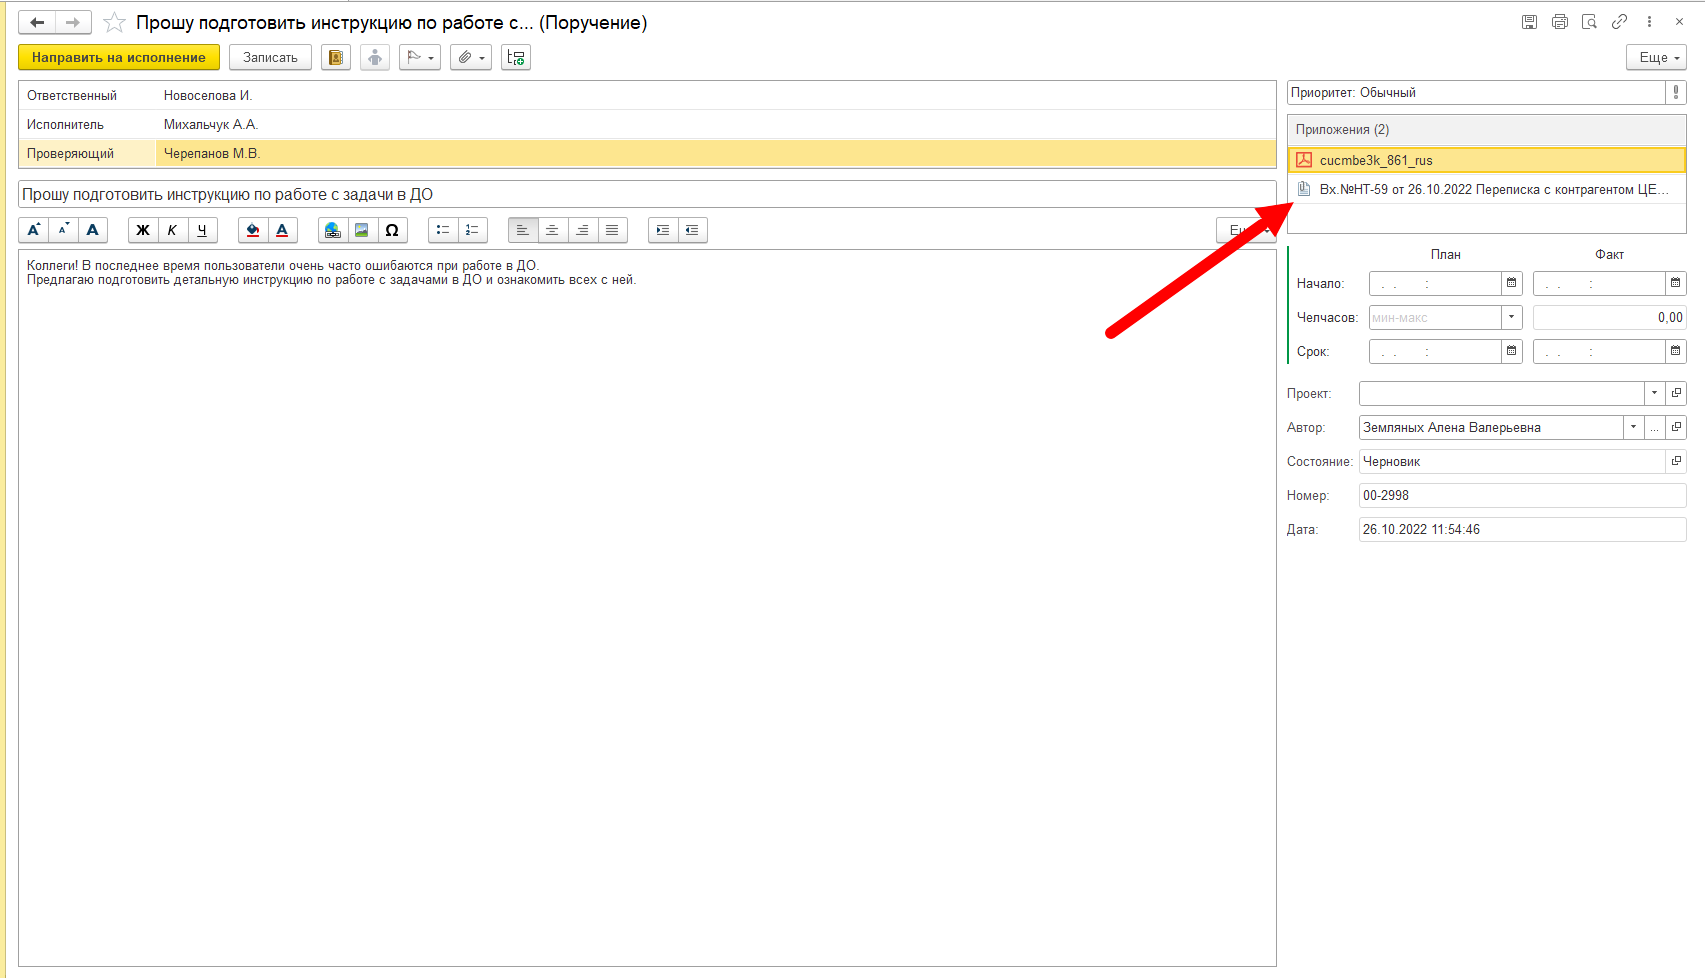Toggle bold text formatting (Ж)

point(143,230)
